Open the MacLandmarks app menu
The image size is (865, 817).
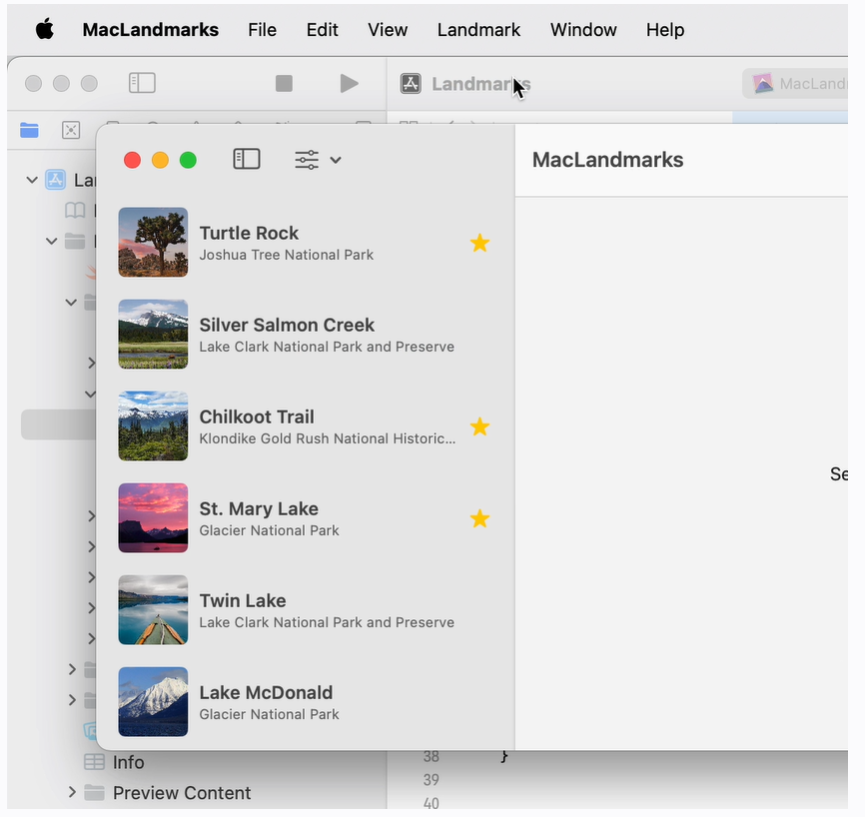pos(151,30)
